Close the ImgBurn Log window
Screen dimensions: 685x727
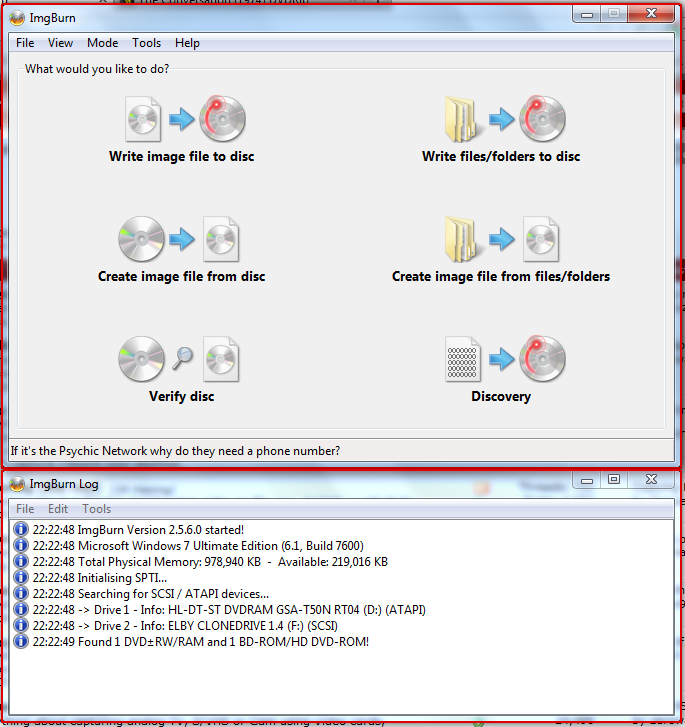(x=651, y=479)
